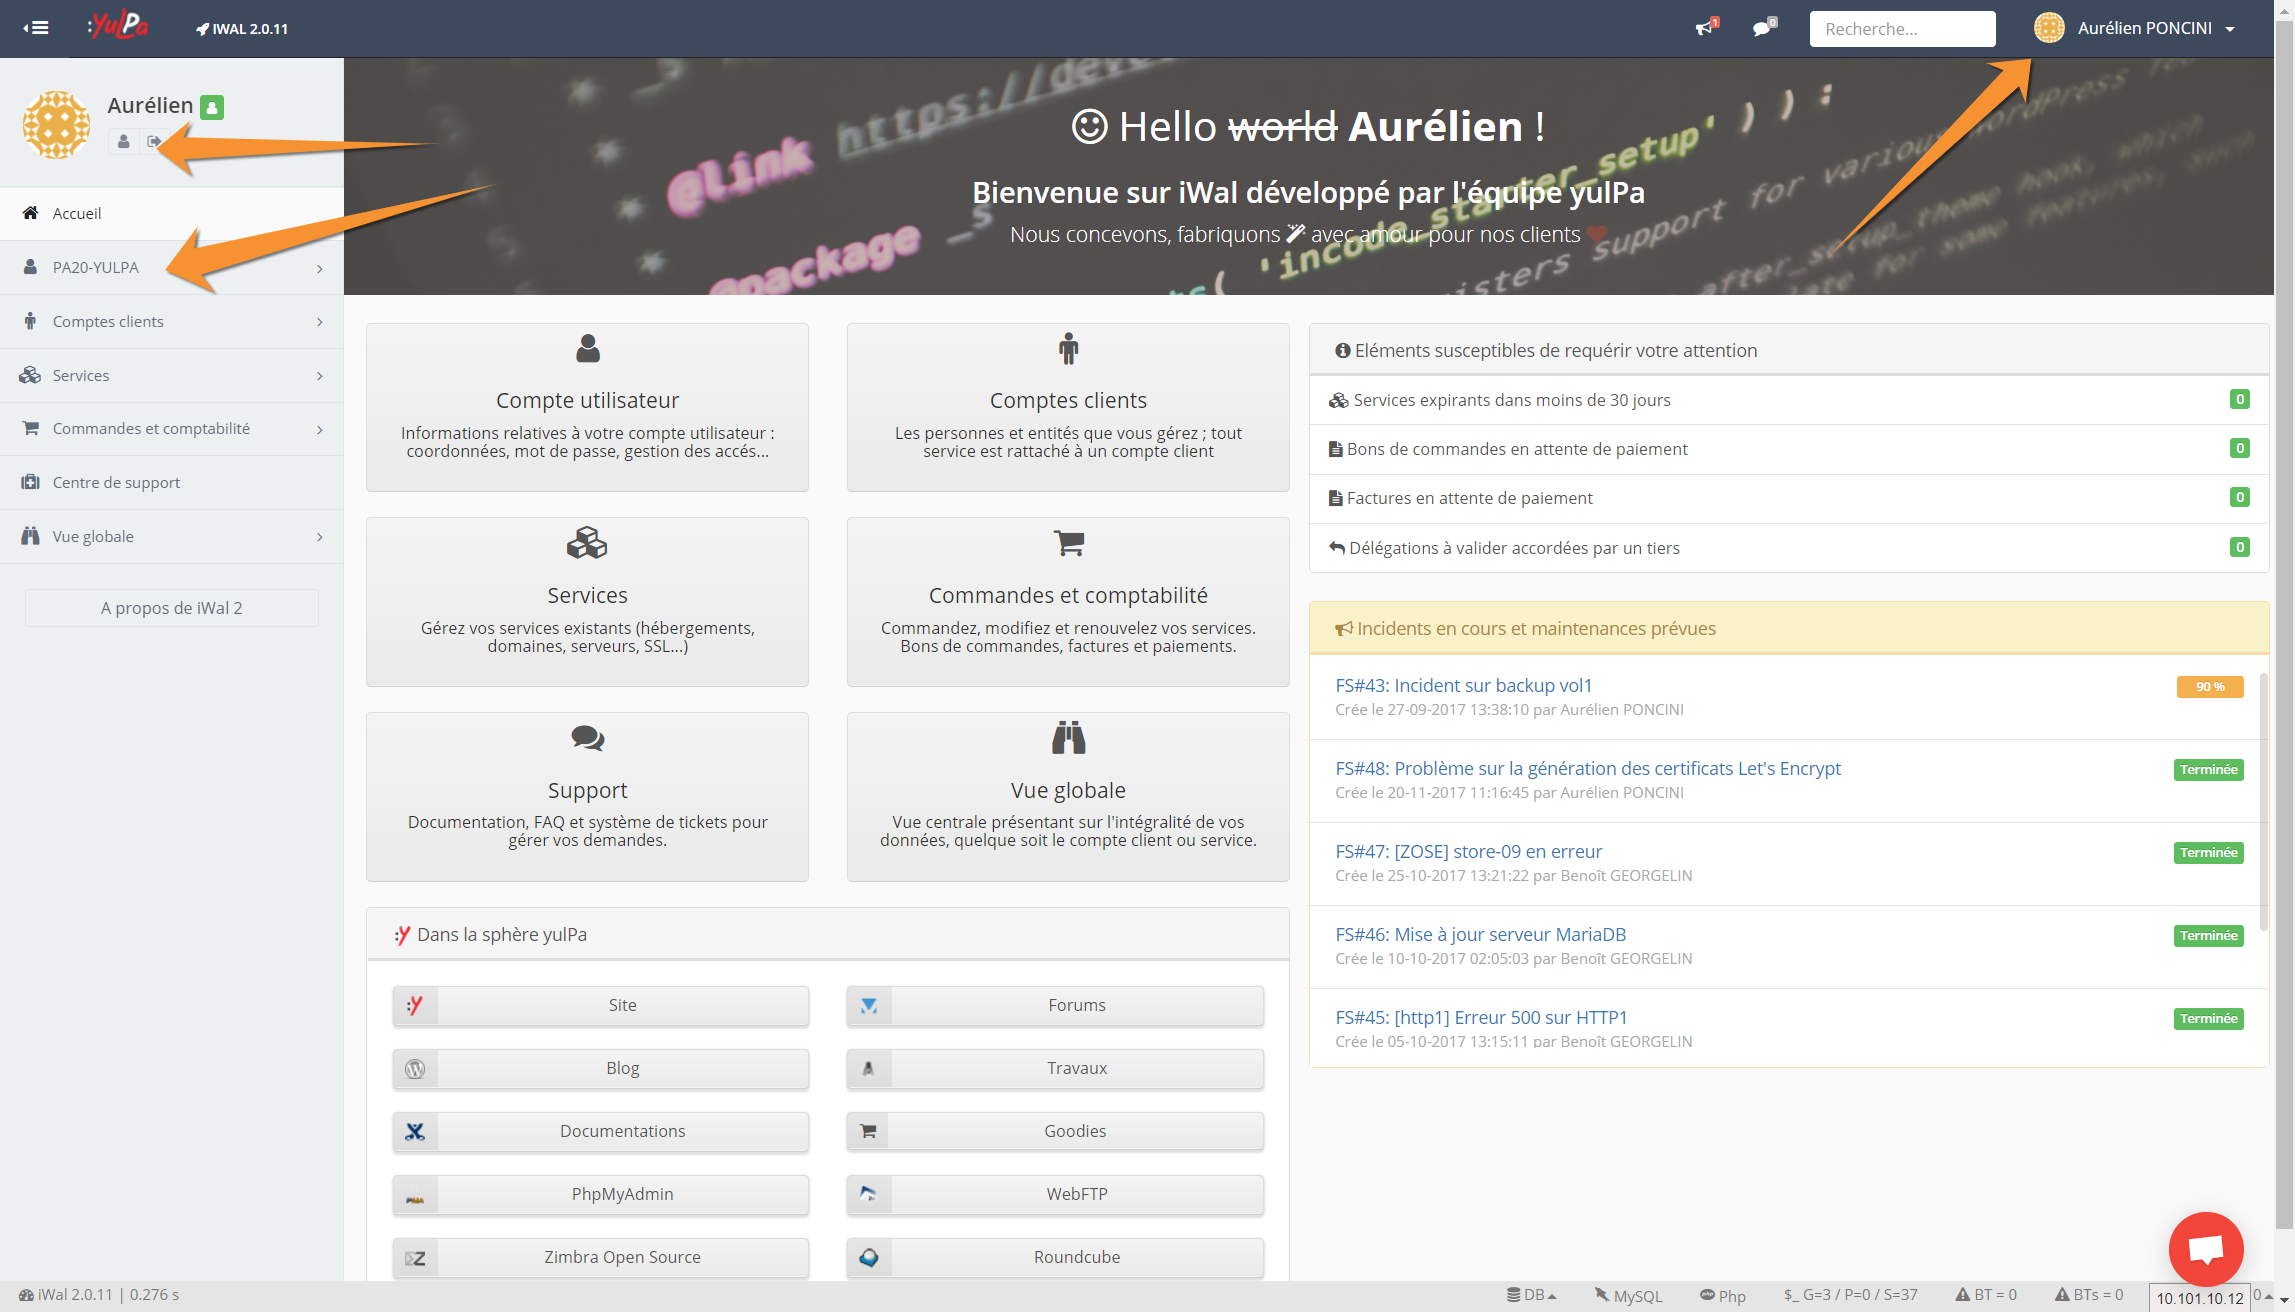
Task: Click the Travaux button's icon
Action: click(869, 1068)
